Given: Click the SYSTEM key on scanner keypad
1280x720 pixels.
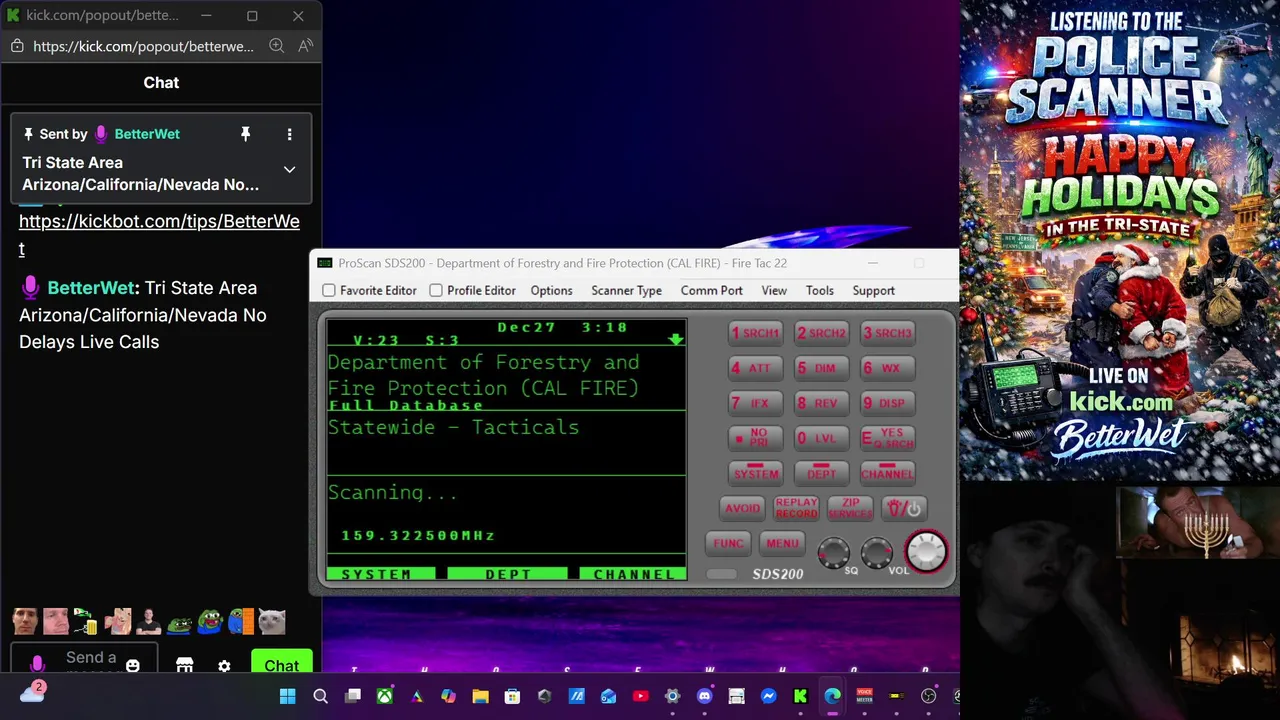Looking at the screenshot, I should click(x=756, y=472).
